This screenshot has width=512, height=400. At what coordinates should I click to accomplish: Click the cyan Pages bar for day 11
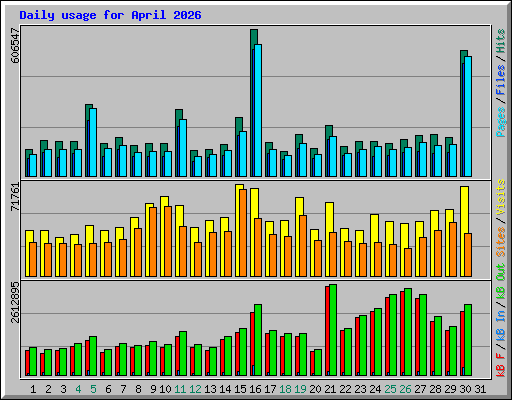tap(183, 148)
